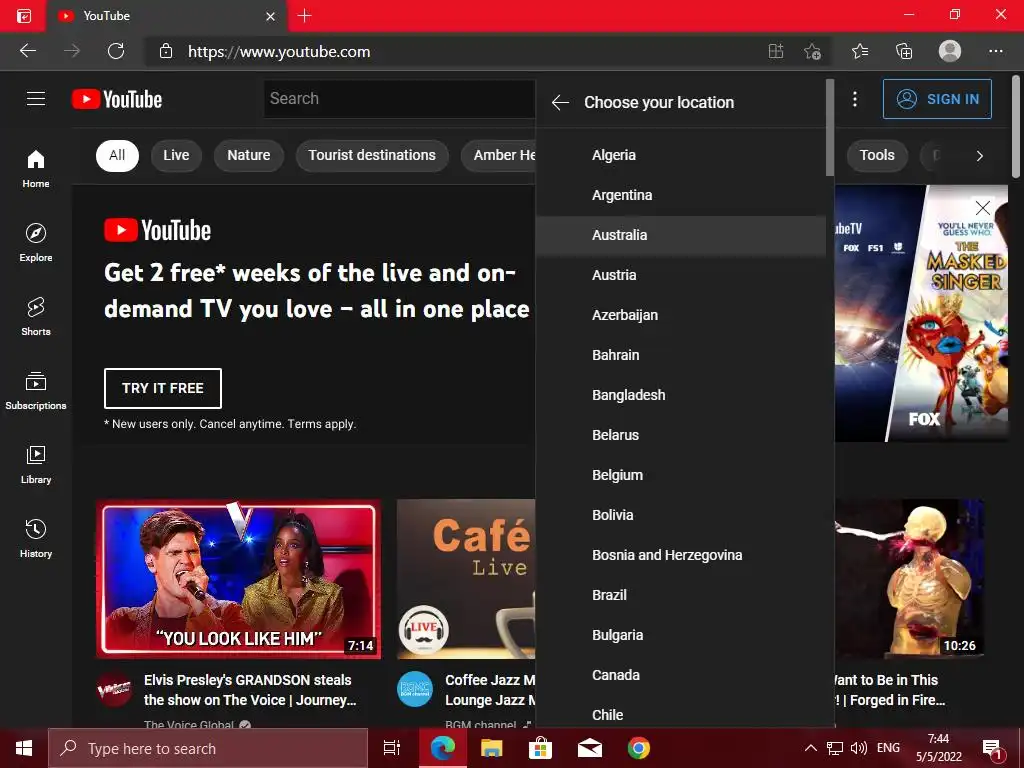
Task: Select the All filter chip
Action: pyautogui.click(x=118, y=155)
